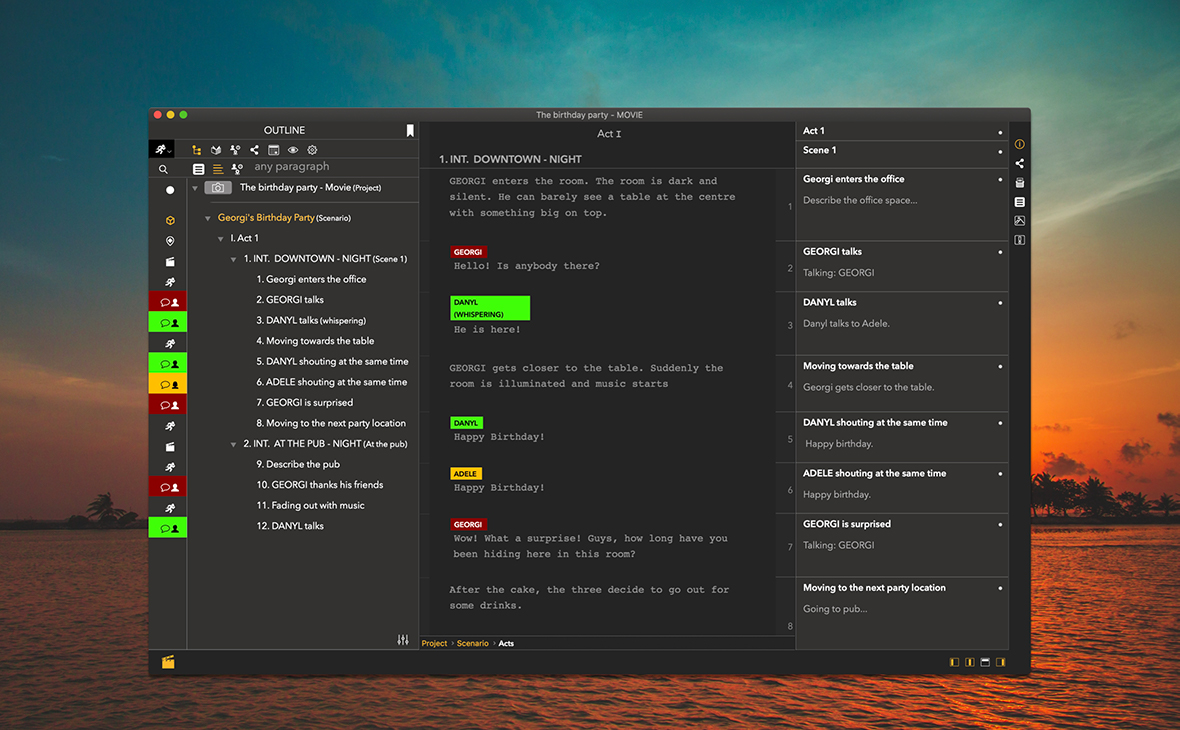Open the yellow tree structure view in toolbar

pyautogui.click(x=197, y=150)
